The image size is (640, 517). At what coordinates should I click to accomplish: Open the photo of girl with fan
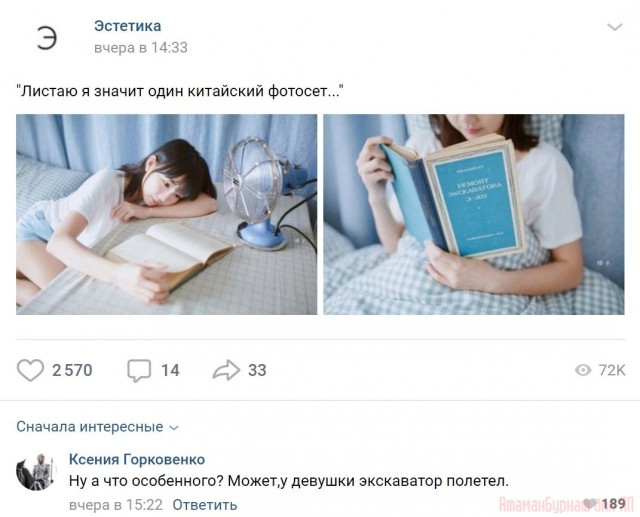coord(167,214)
